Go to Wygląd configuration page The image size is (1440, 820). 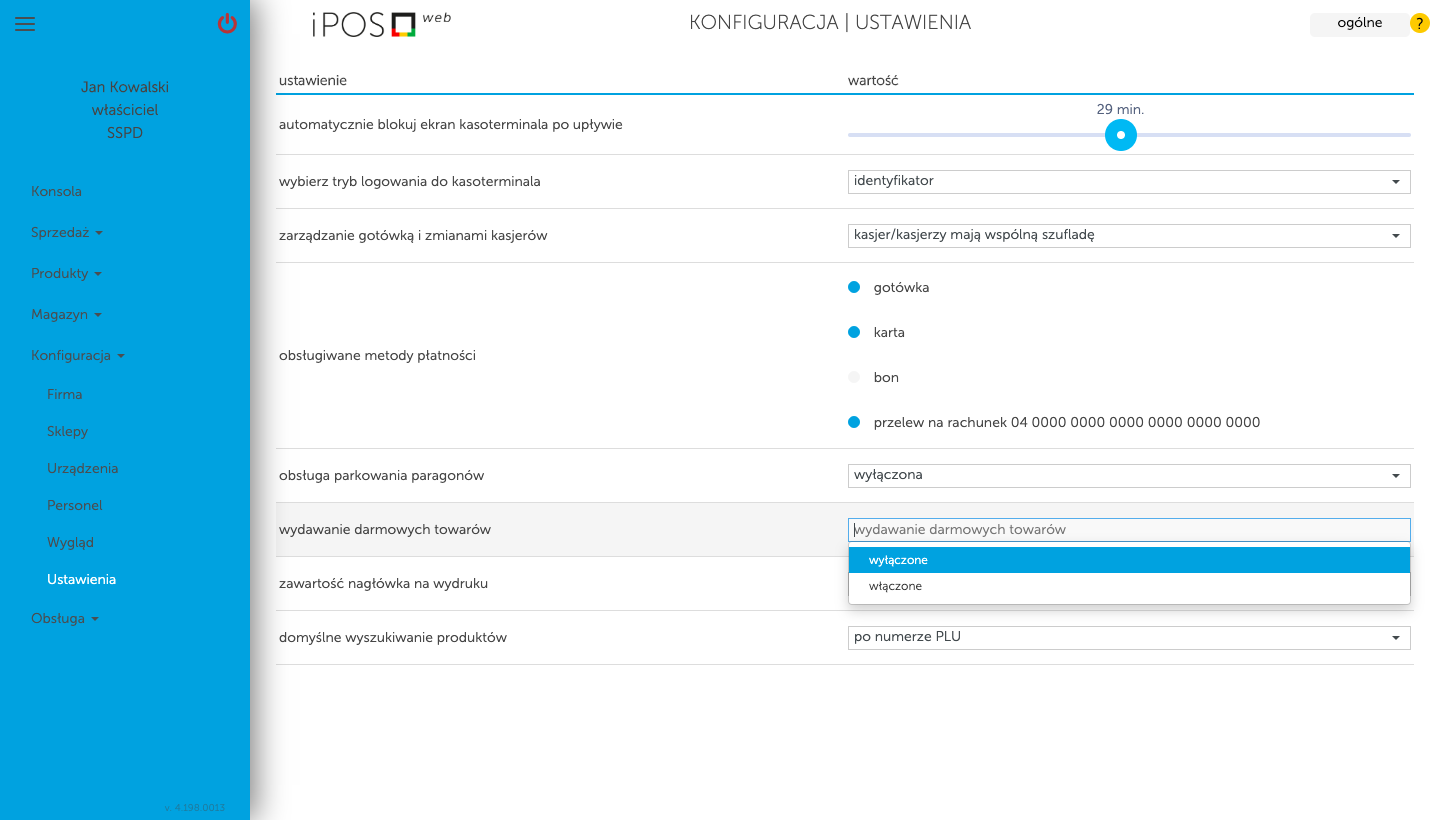point(70,542)
